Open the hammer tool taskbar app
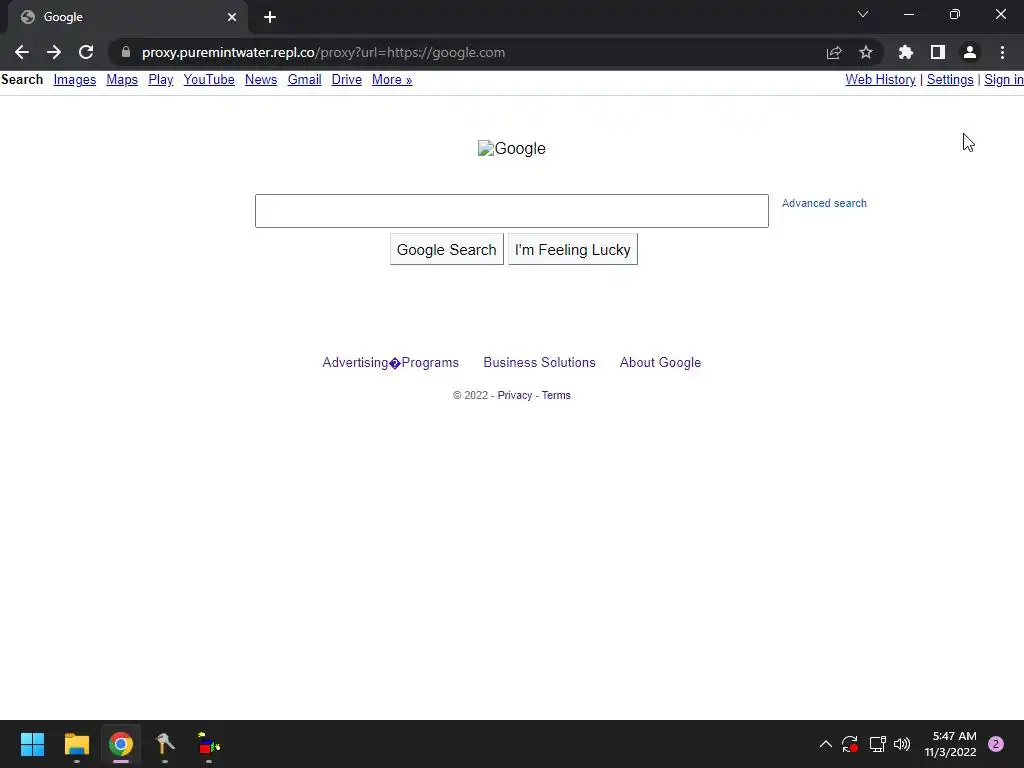 pyautogui.click(x=165, y=744)
